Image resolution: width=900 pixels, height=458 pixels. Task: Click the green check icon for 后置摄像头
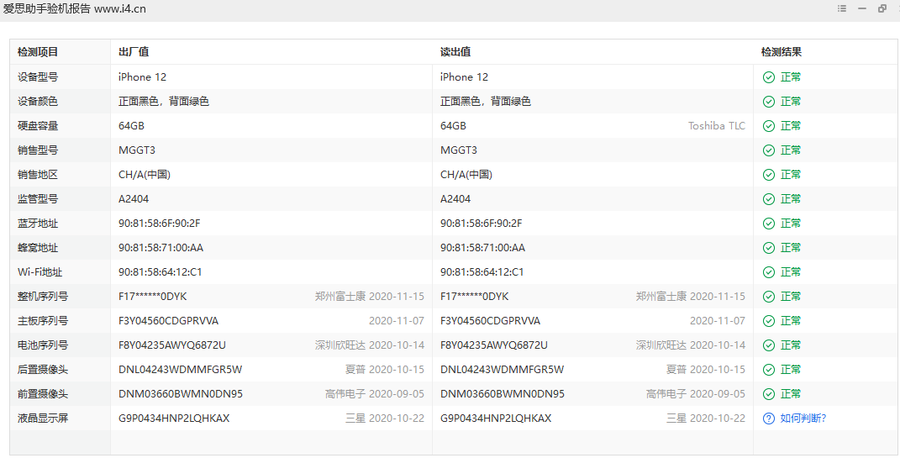tap(769, 370)
